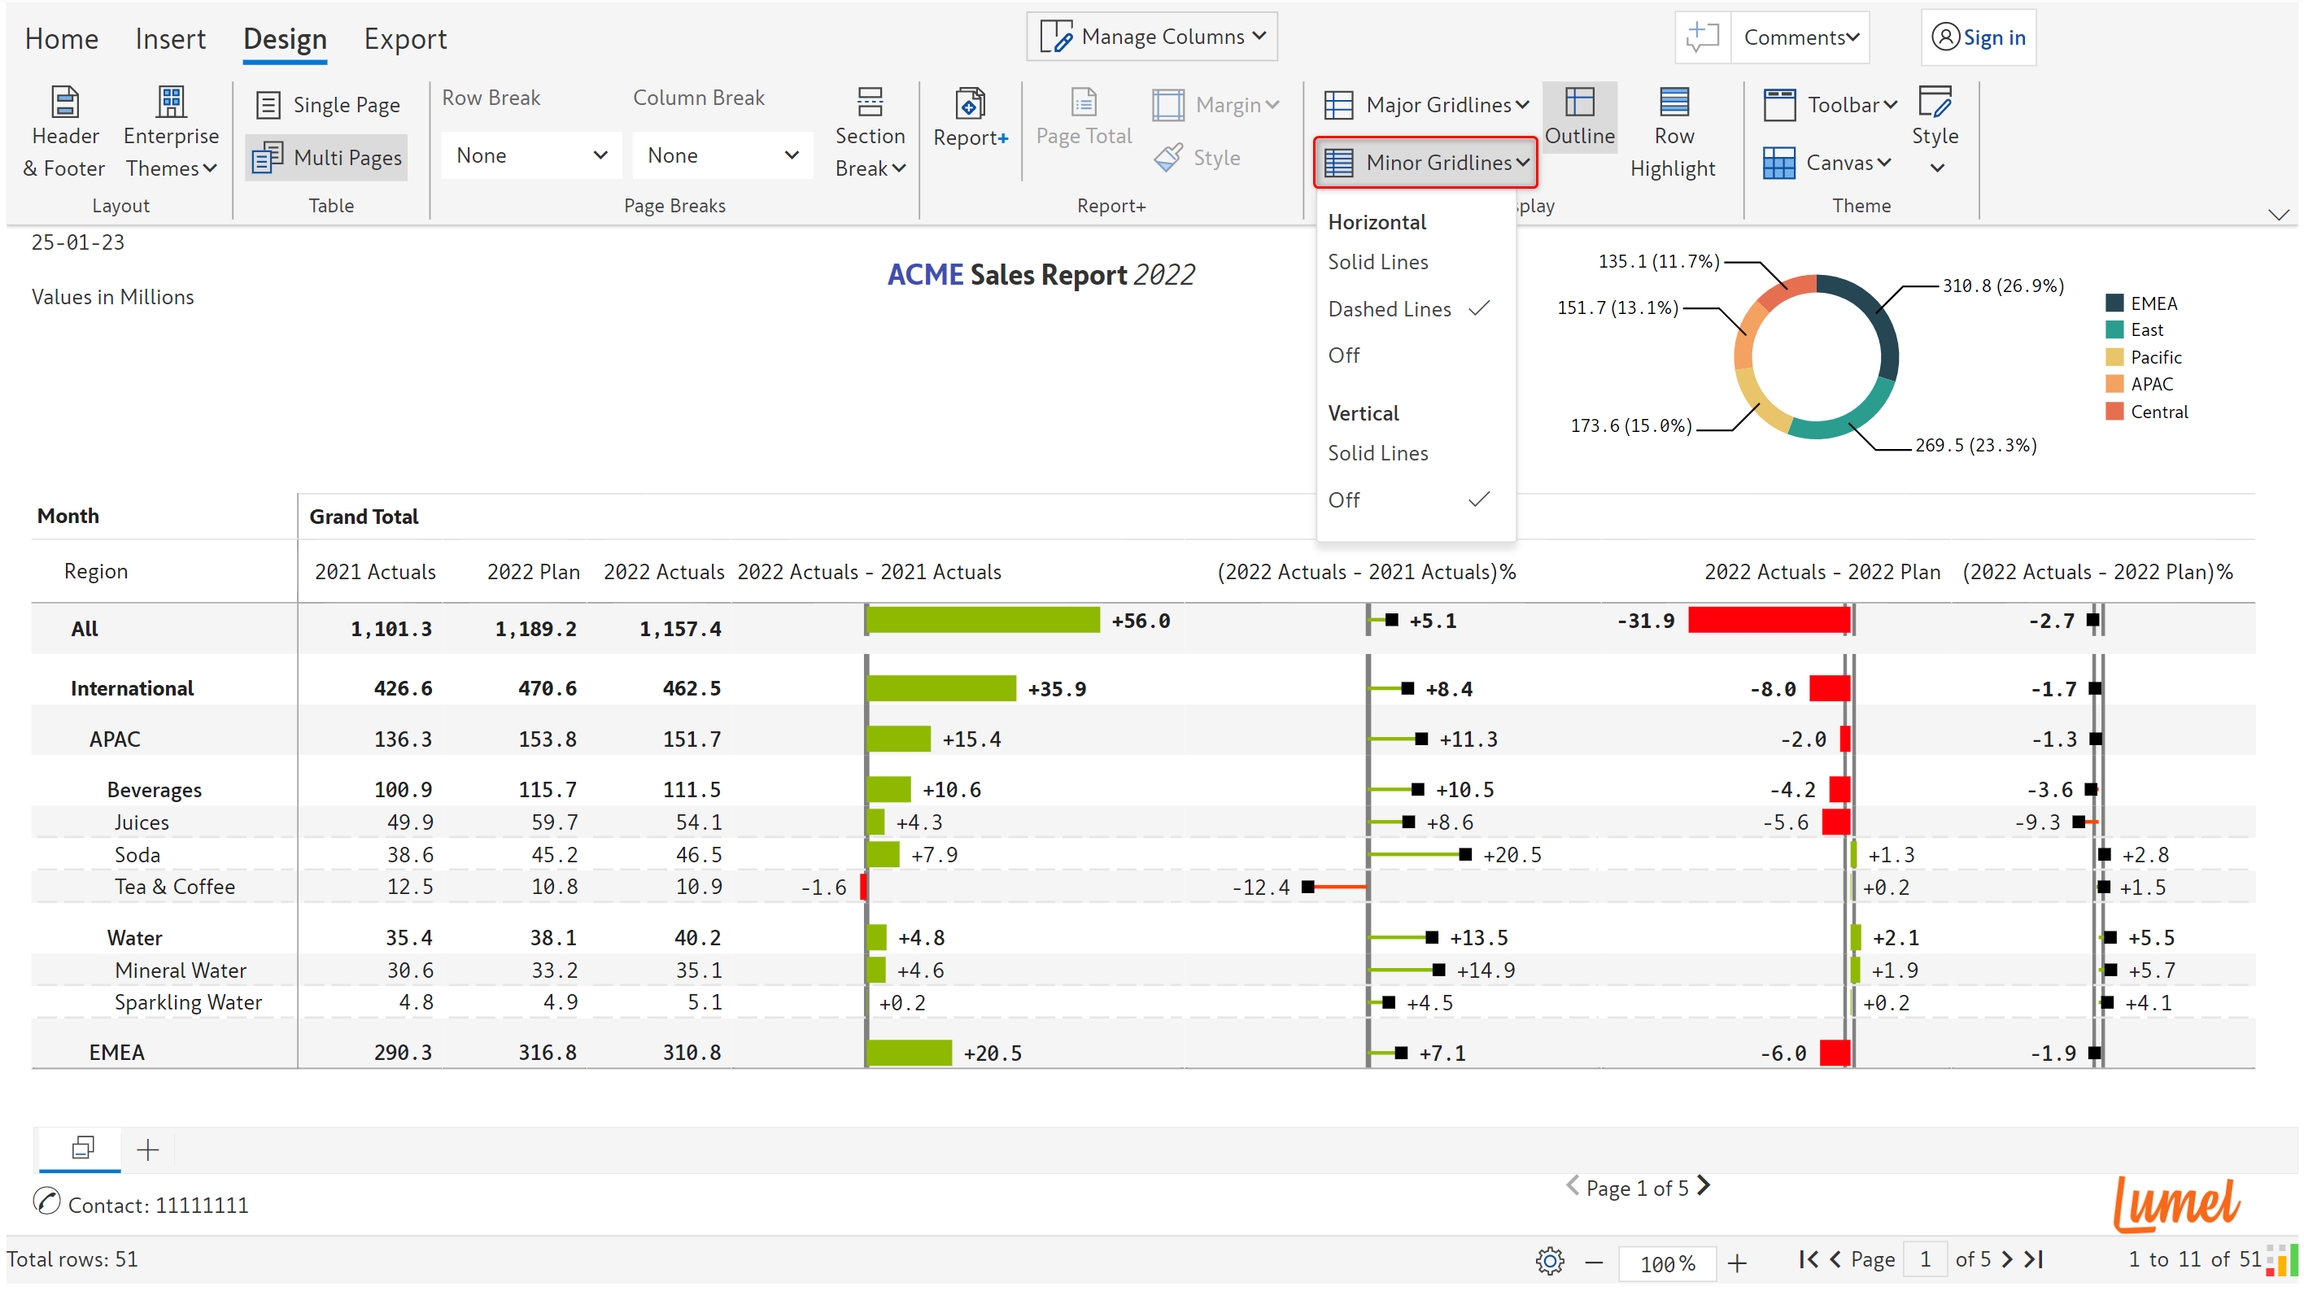Turn Horizontal minor gridlines Off
Image resolution: width=2304 pixels, height=1291 pixels.
pyautogui.click(x=1343, y=355)
